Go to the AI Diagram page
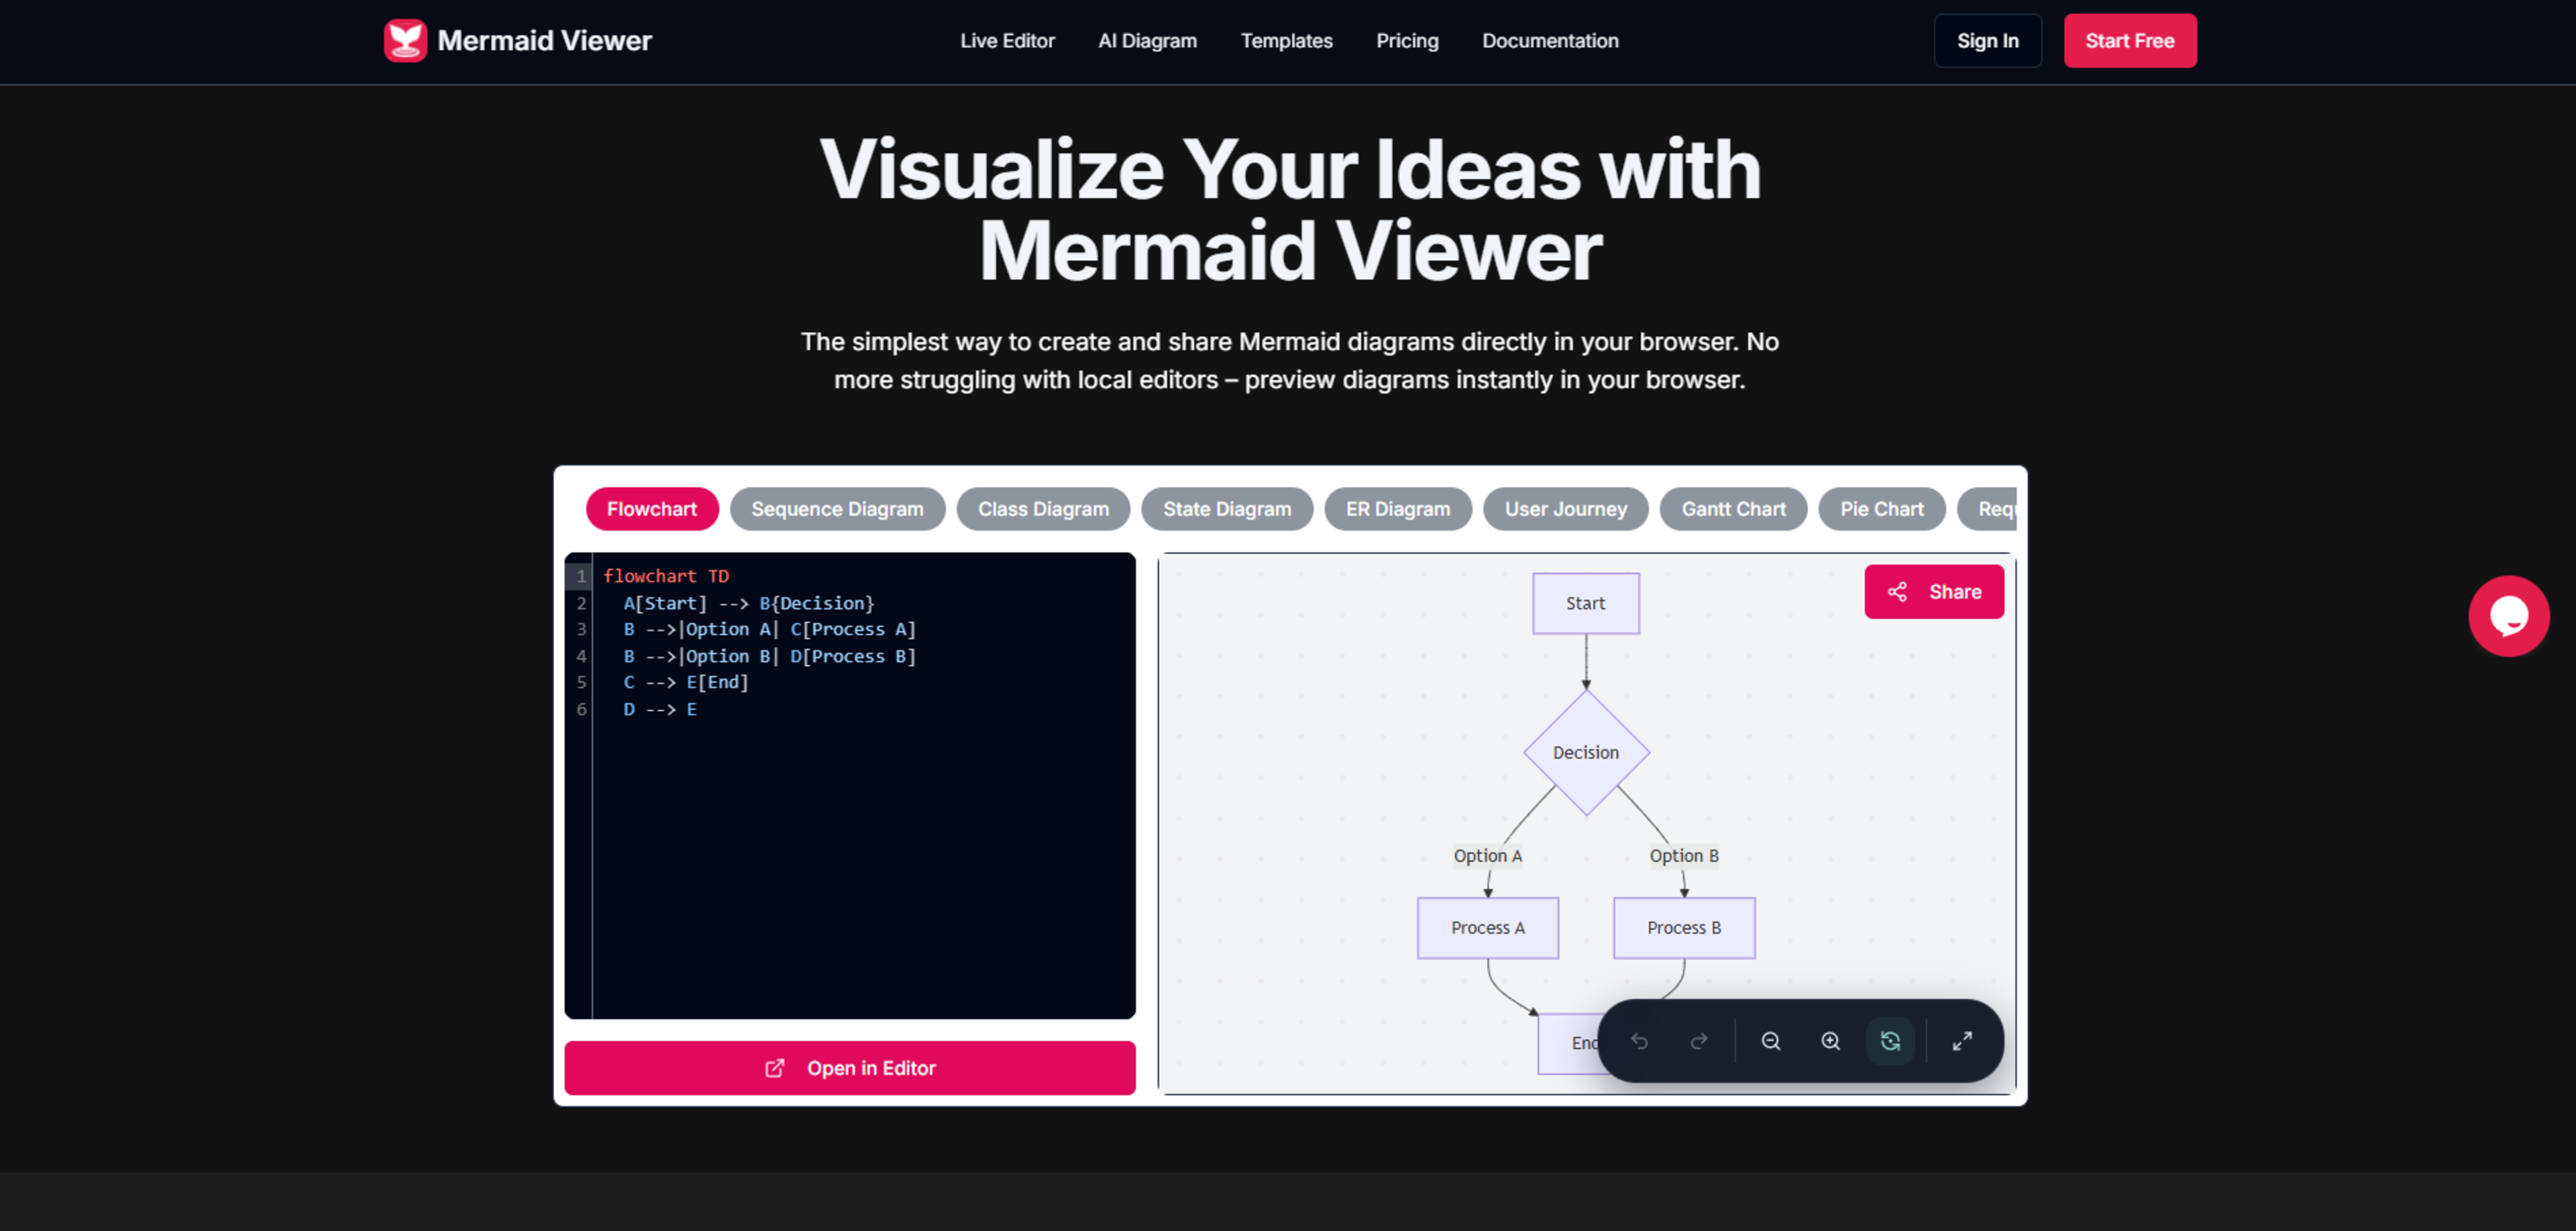 1147,41
